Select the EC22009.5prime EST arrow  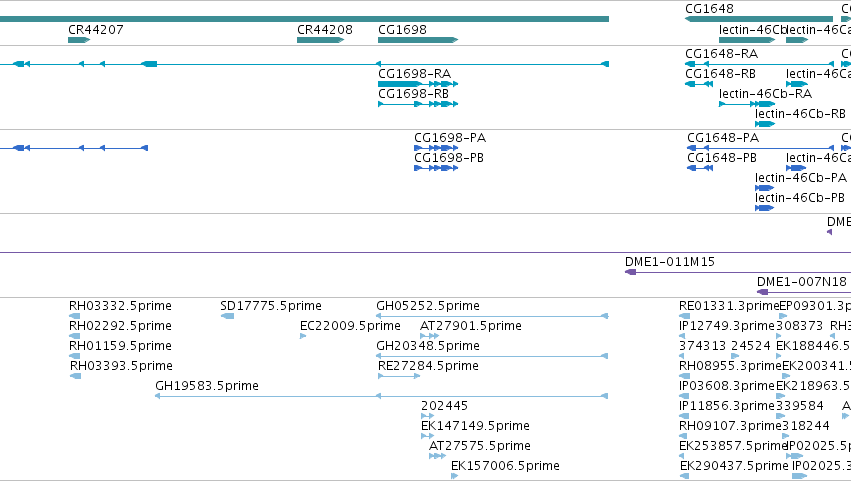click(x=303, y=336)
